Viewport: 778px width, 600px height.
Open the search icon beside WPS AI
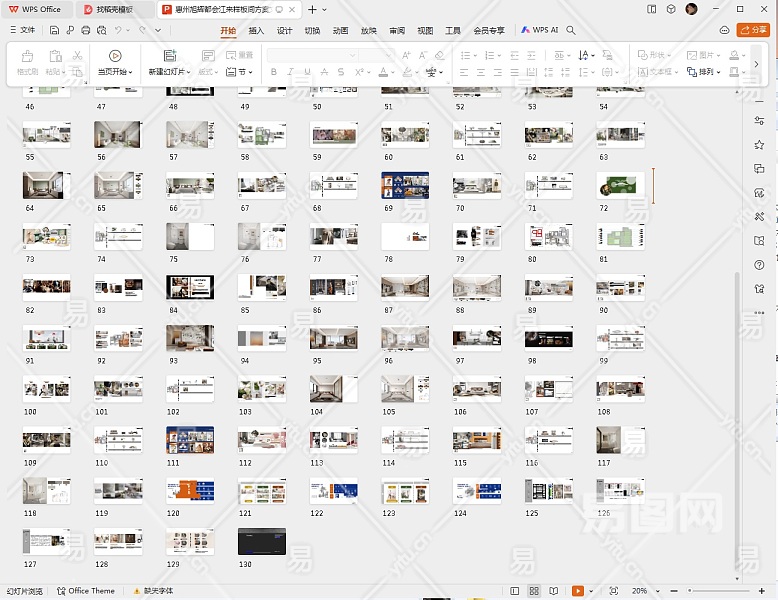click(x=571, y=30)
